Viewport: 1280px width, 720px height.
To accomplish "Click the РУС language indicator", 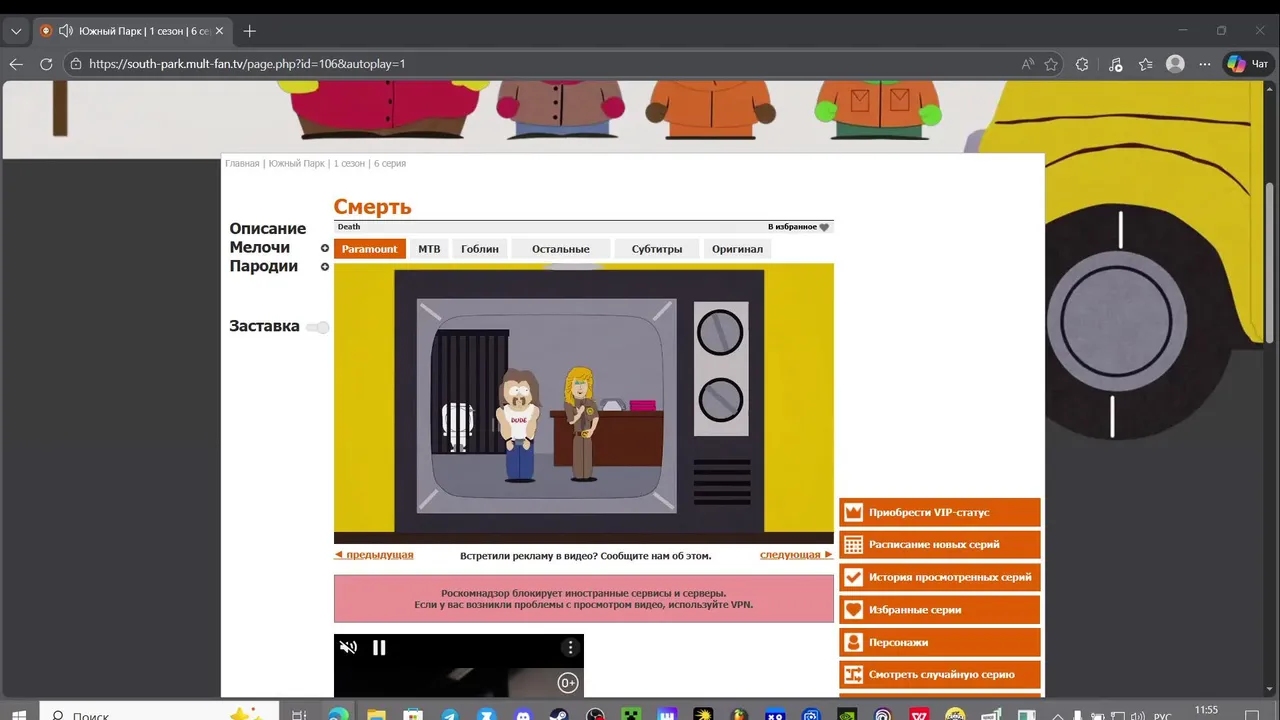I will (1162, 716).
